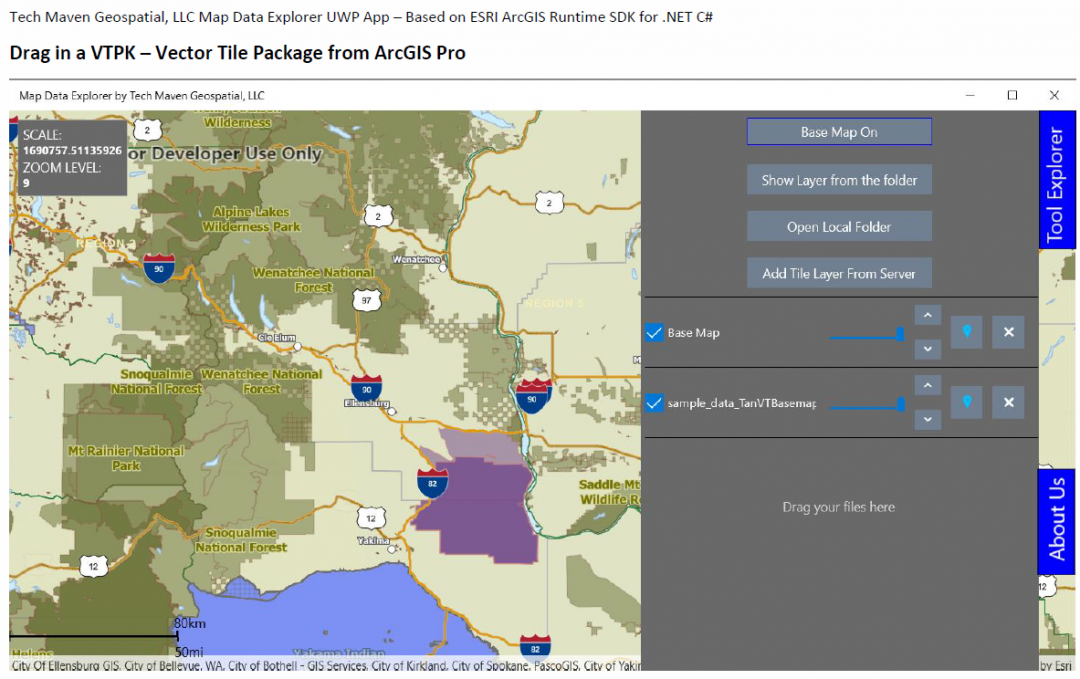
Task: Uncheck the Base Map layer checkbox
Action: click(x=655, y=332)
